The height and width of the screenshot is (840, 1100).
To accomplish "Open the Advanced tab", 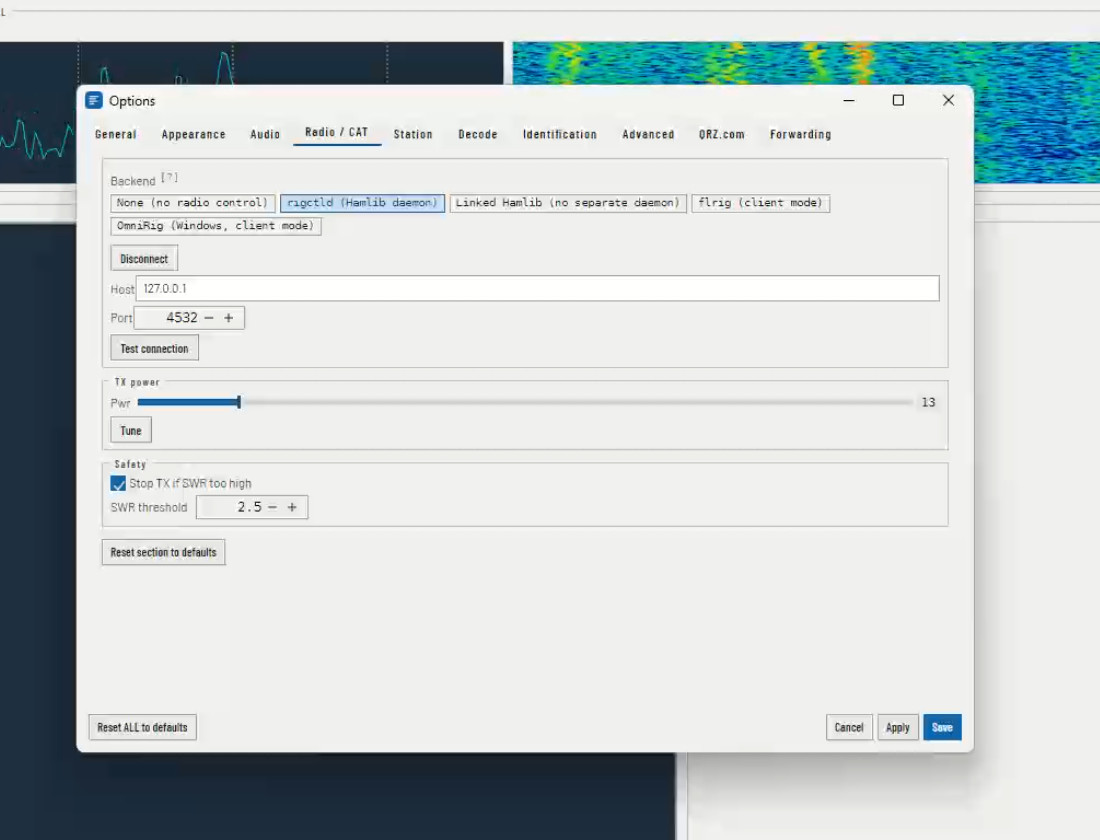I will [648, 134].
